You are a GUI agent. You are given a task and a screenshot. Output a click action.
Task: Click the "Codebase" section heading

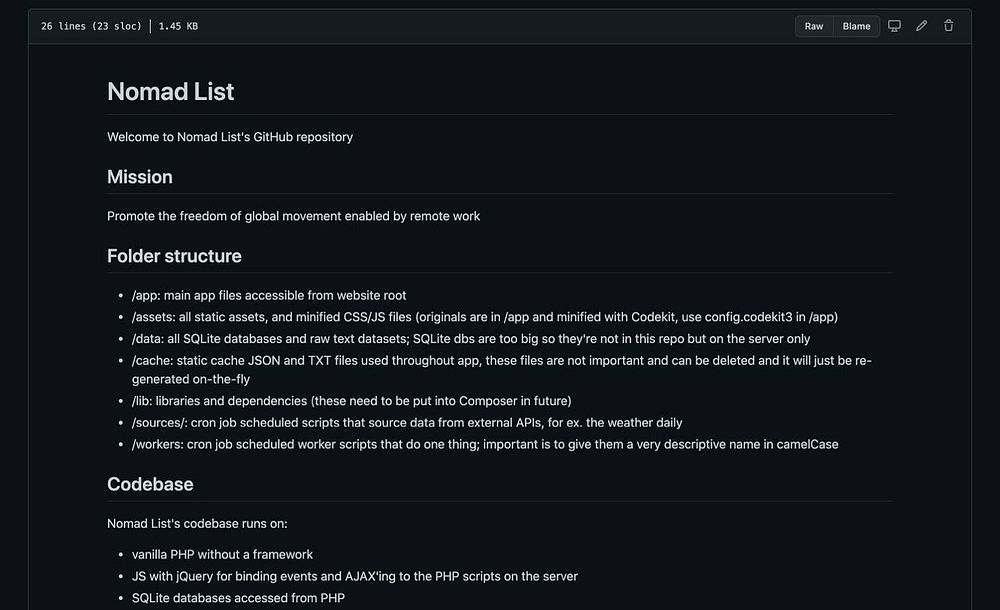click(150, 484)
